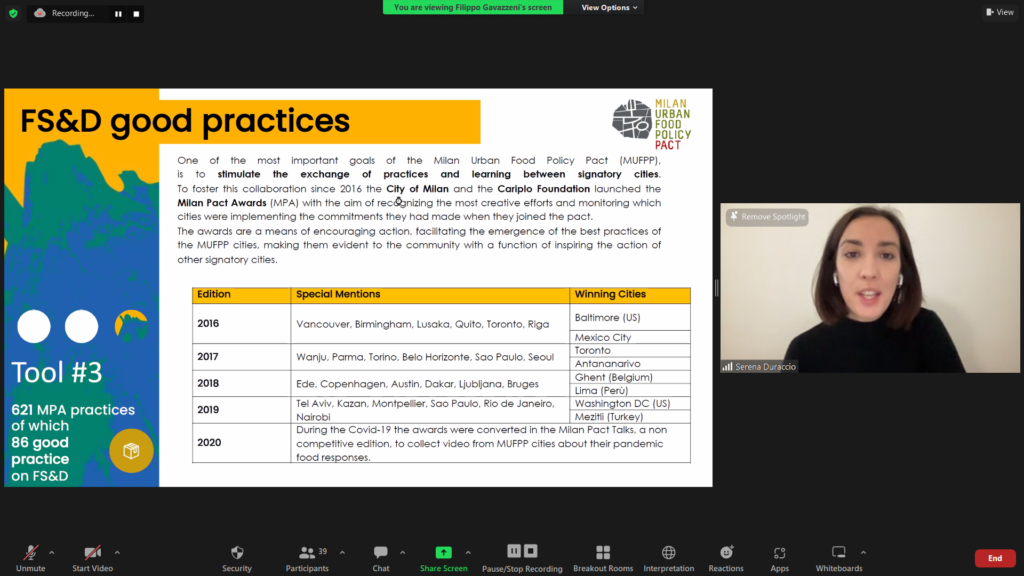The height and width of the screenshot is (576, 1024).
Task: Open Breakout Rooms
Action: point(602,553)
